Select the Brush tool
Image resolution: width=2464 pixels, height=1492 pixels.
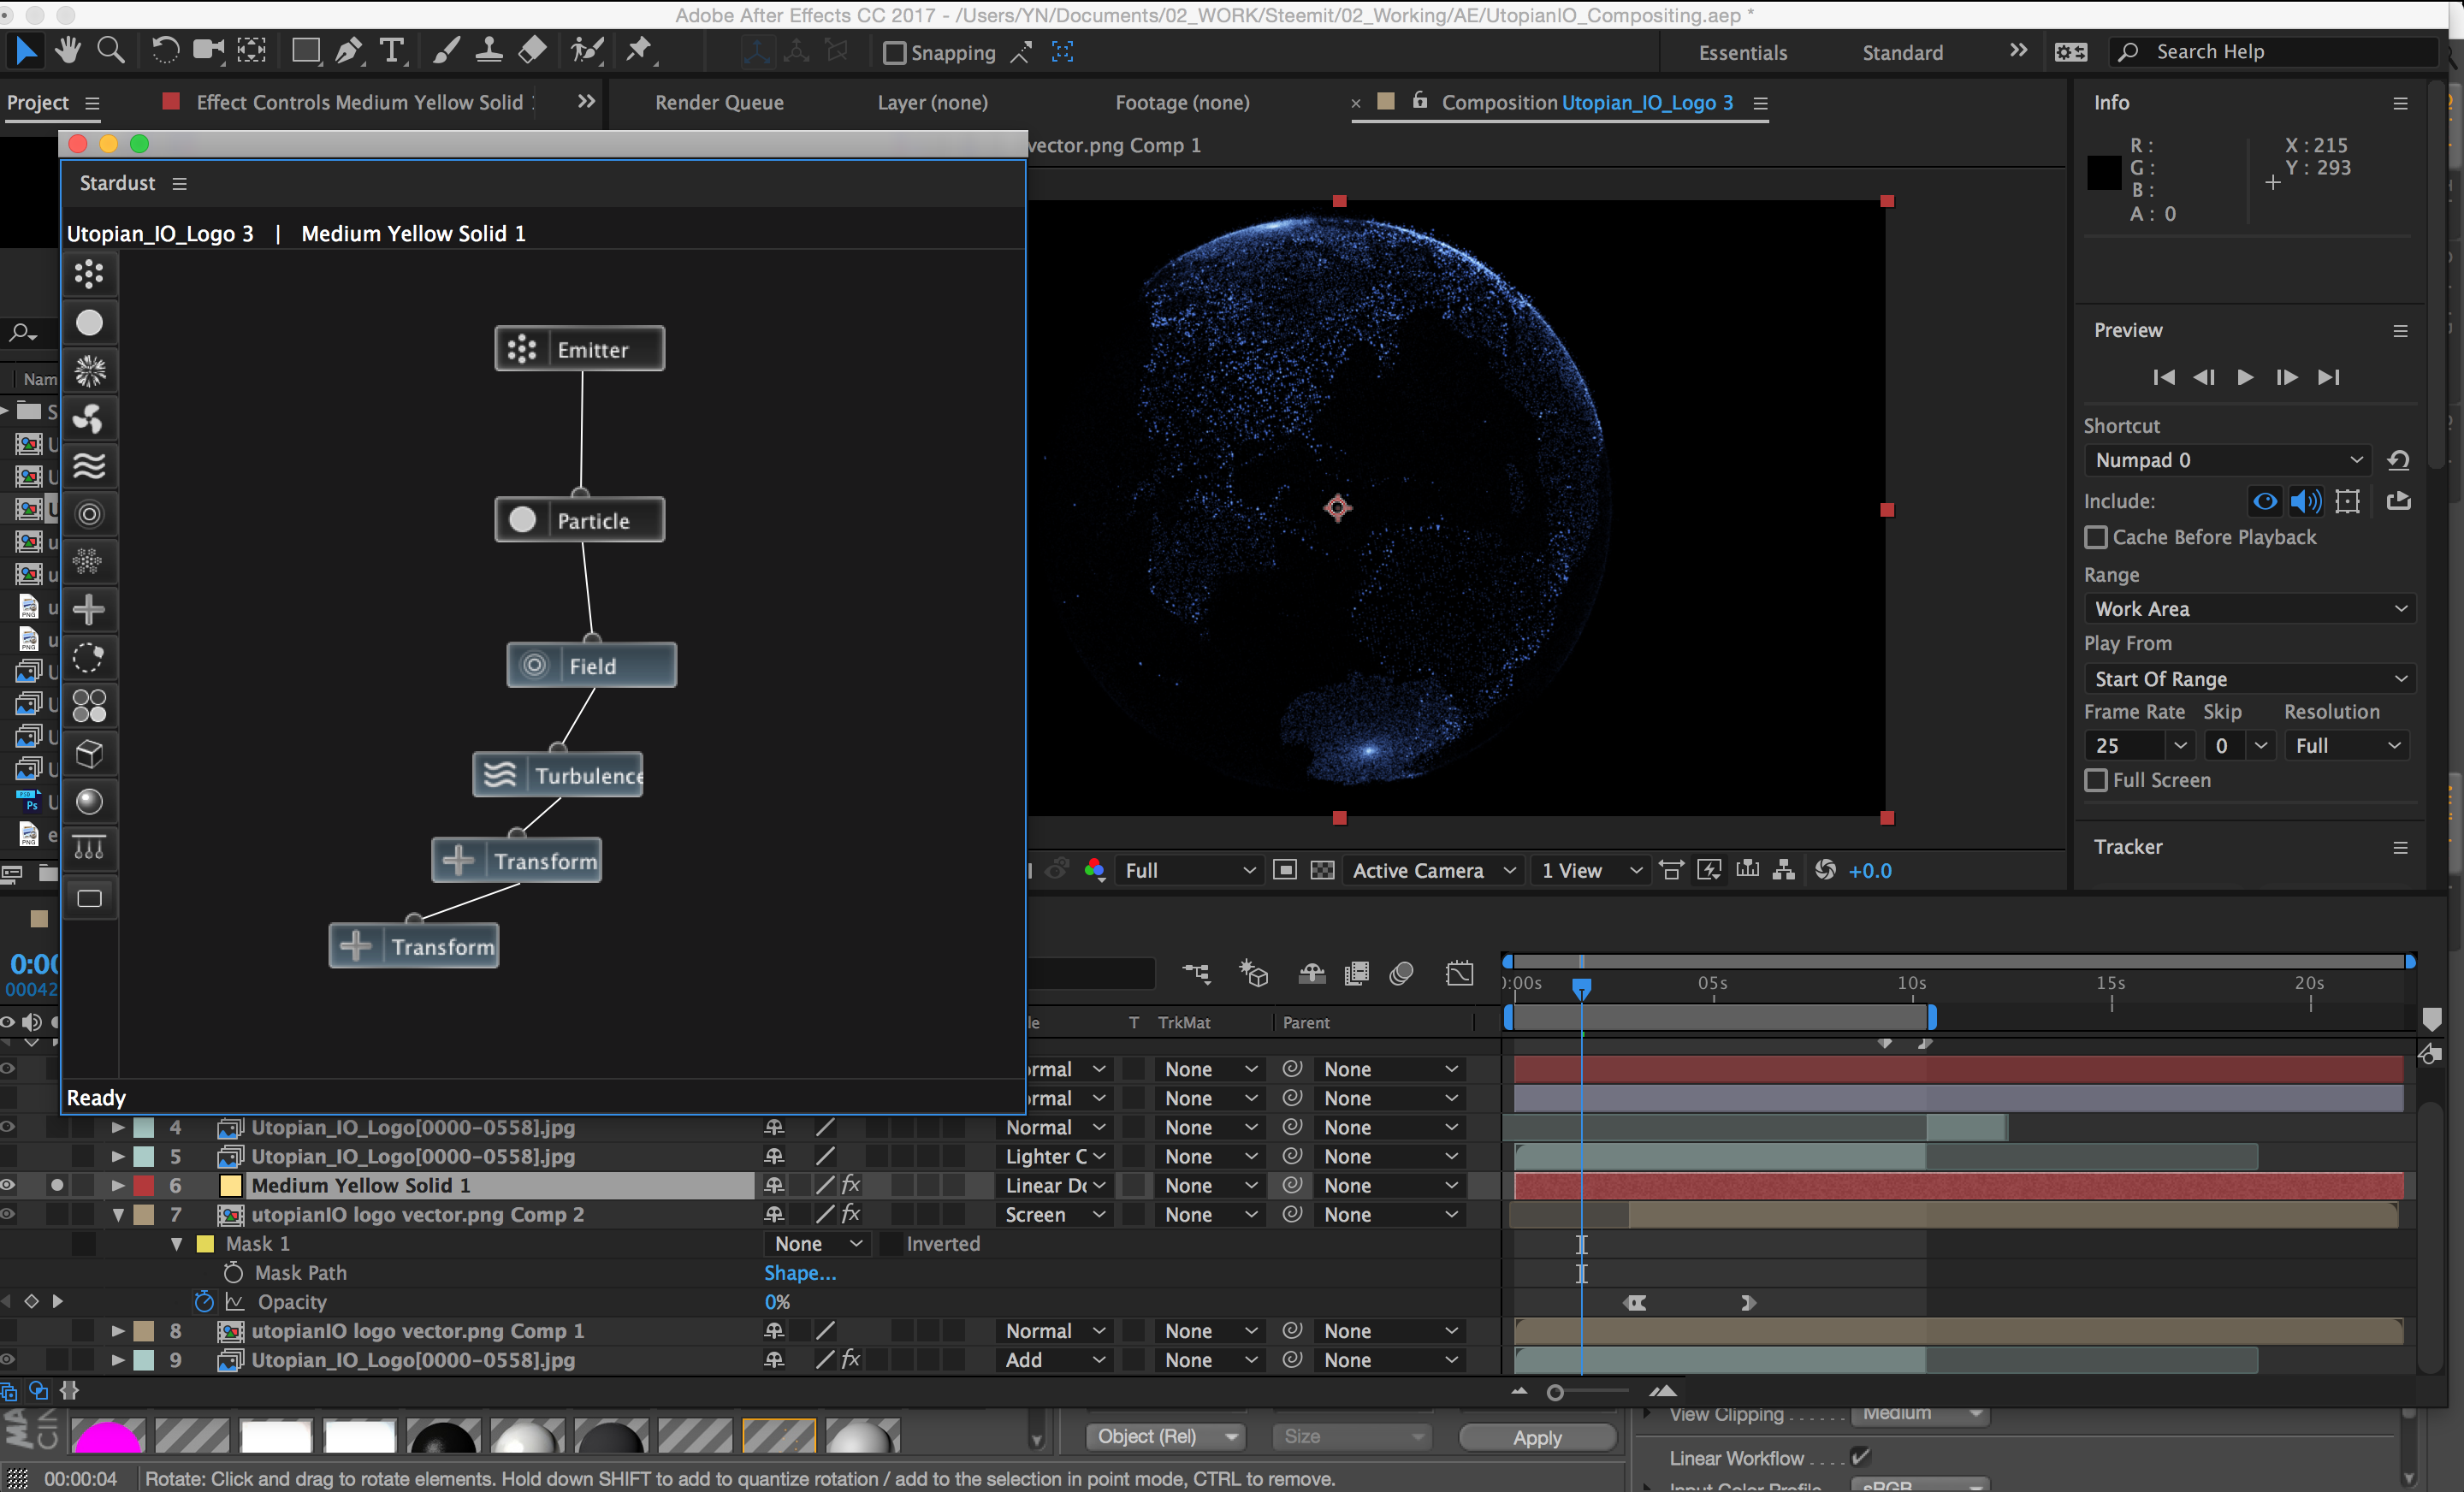point(446,50)
